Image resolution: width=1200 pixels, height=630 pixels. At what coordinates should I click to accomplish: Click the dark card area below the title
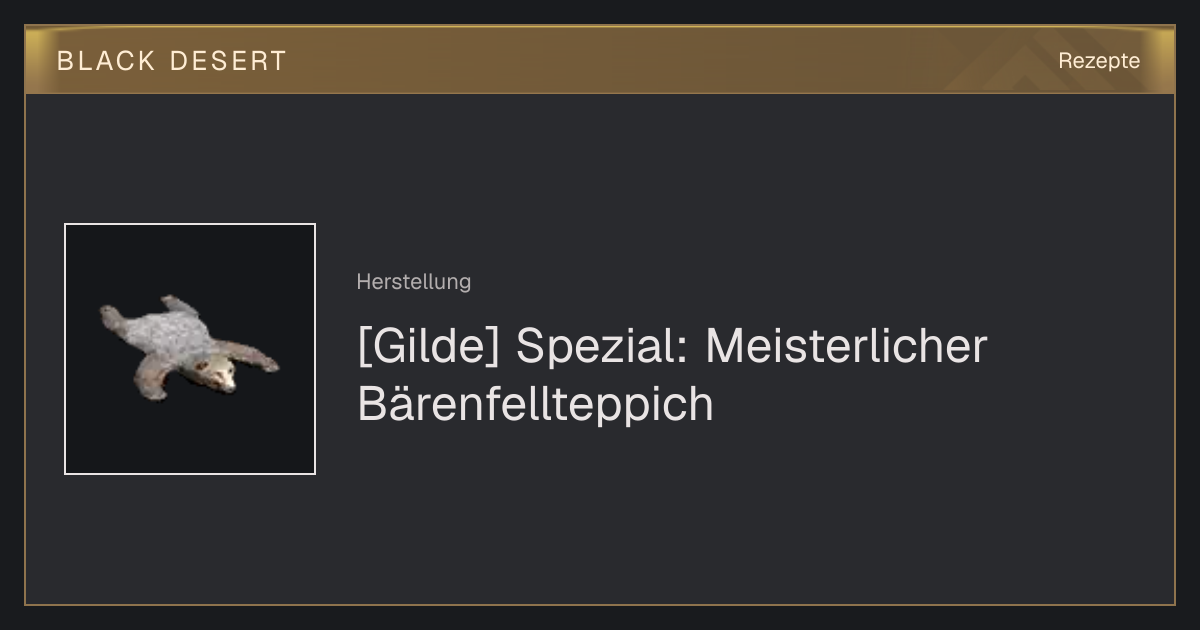700,520
